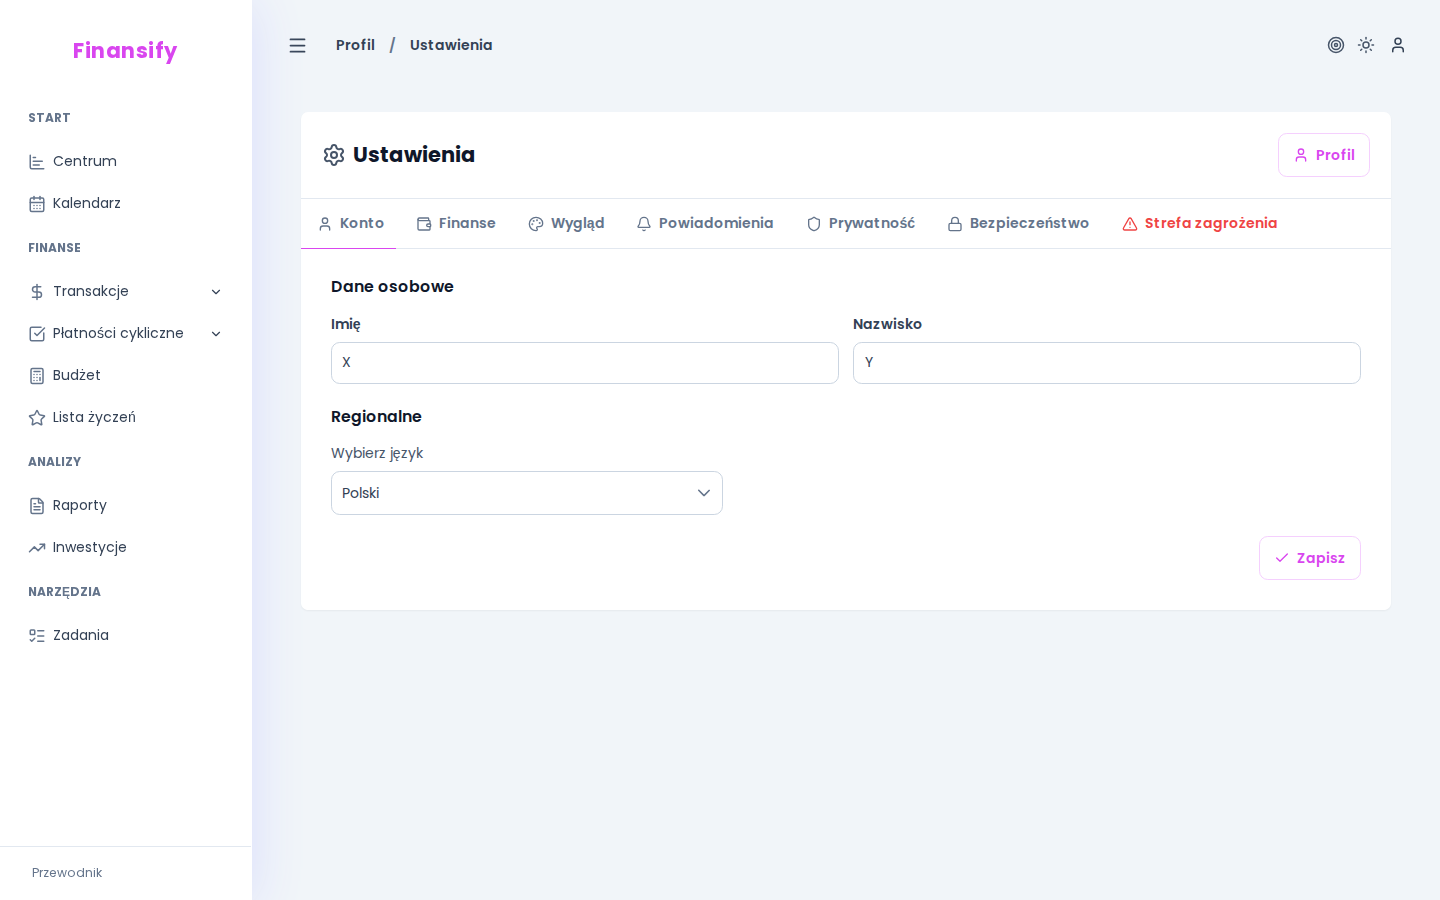
Task: Open Inwestycje via the trend icon
Action: (x=38, y=547)
